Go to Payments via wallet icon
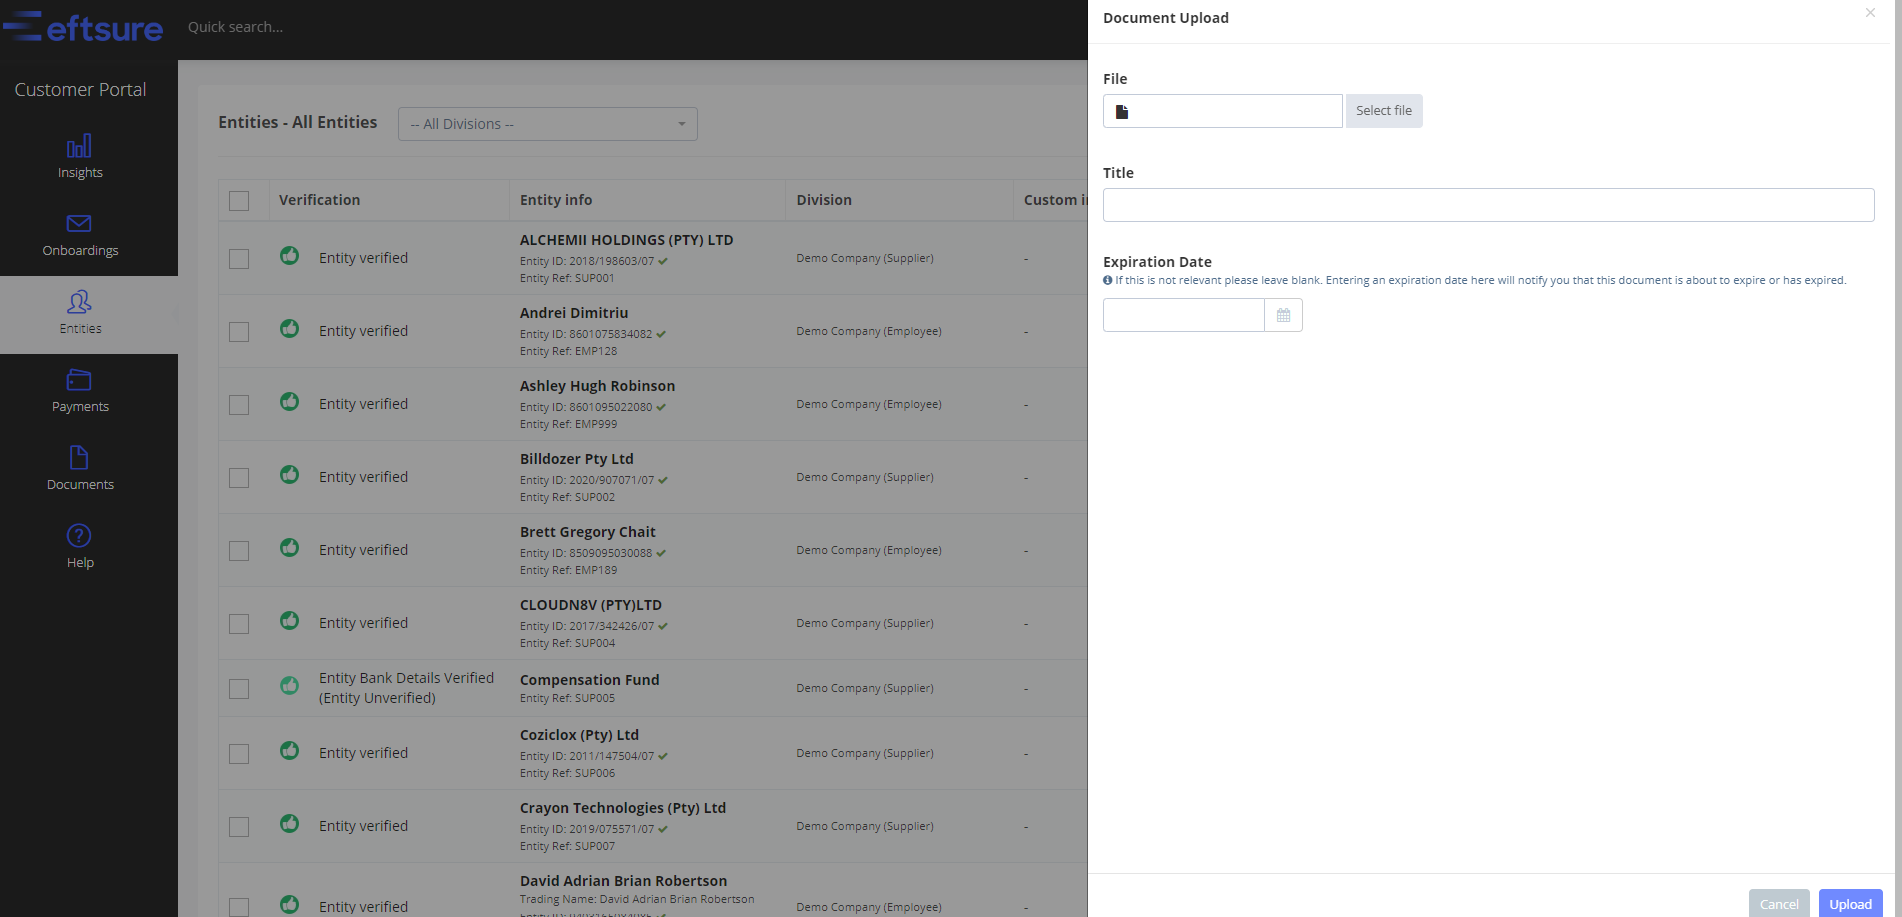The height and width of the screenshot is (917, 1902). pos(79,380)
